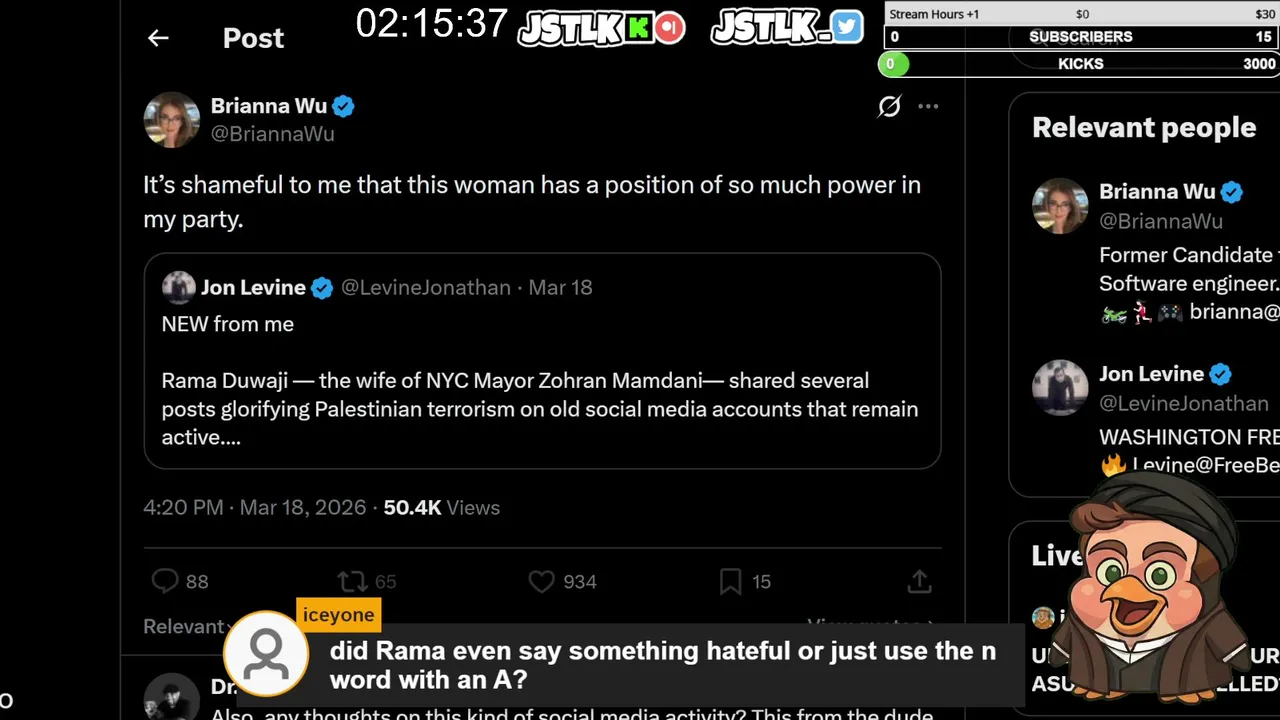This screenshot has height=720, width=1280.
Task: Open the post's three-dot more menu
Action: [928, 106]
